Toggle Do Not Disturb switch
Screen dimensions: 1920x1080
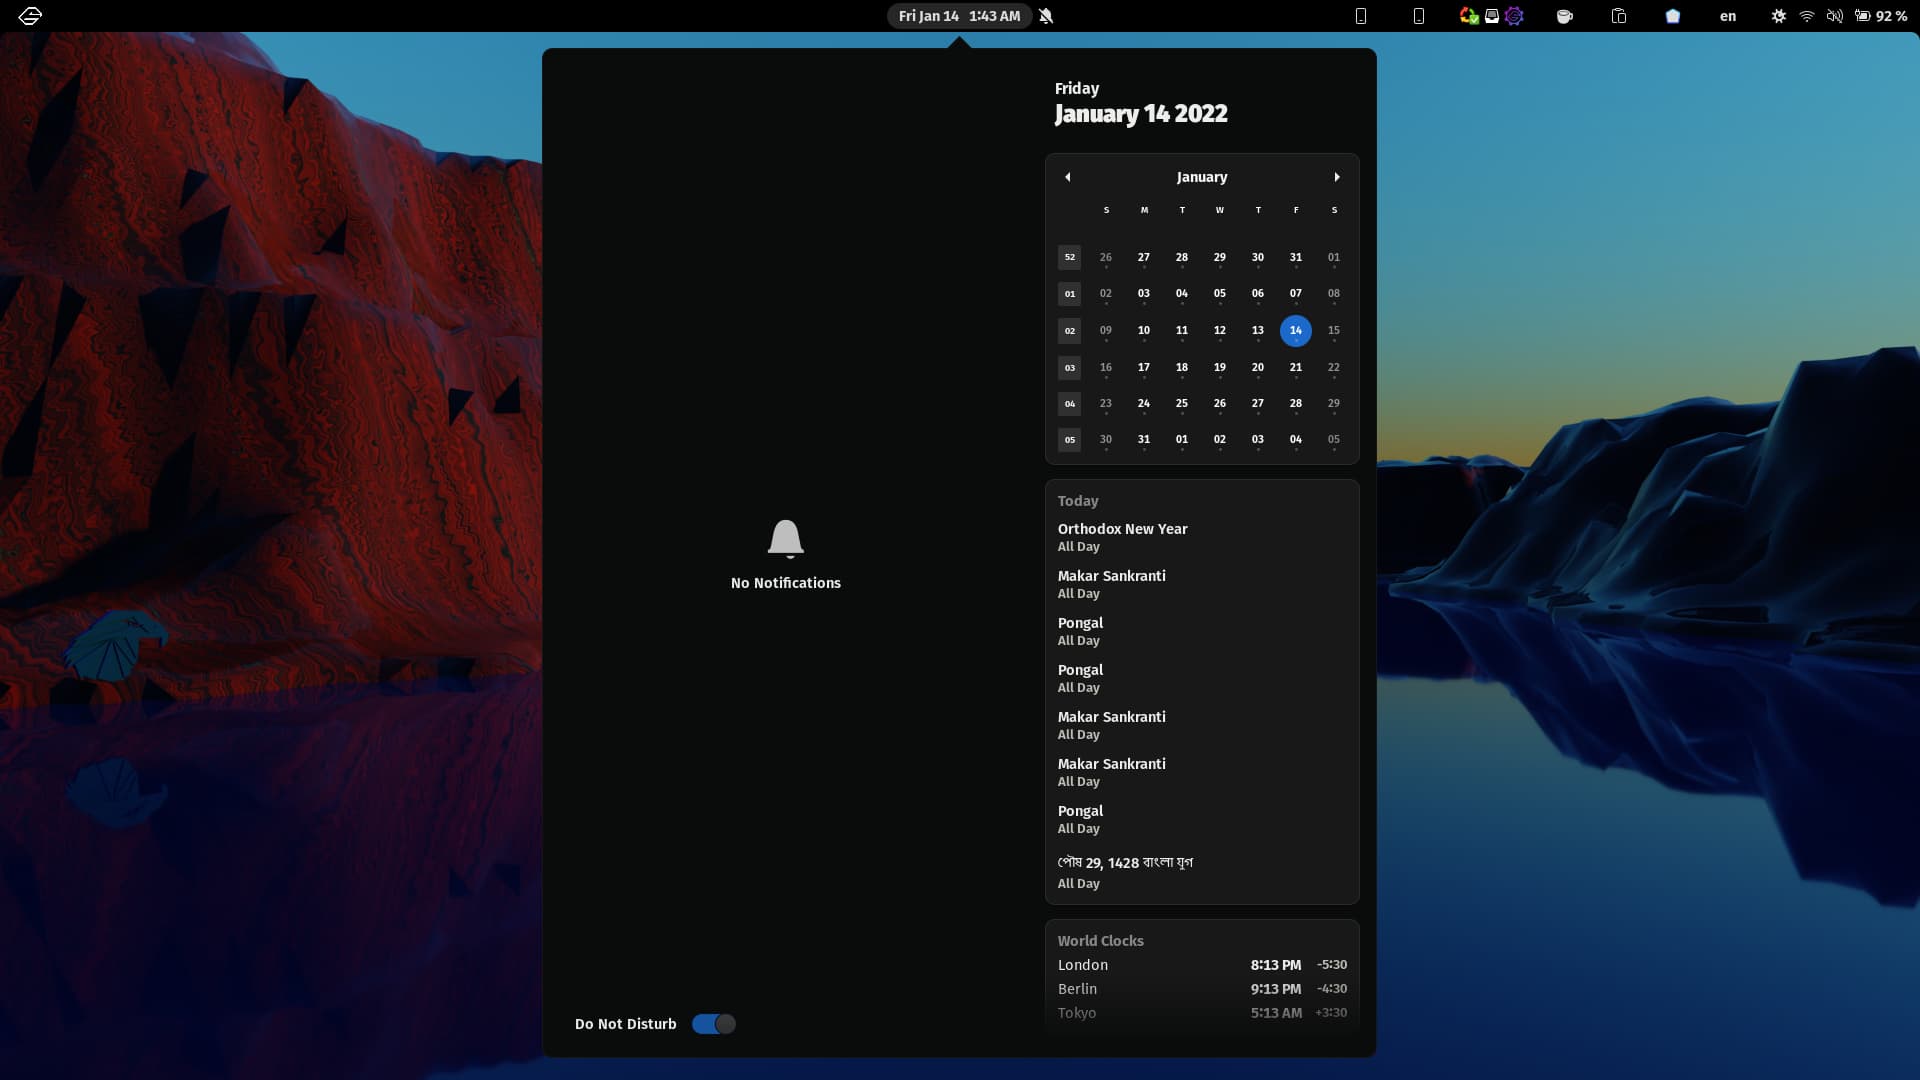[712, 1023]
